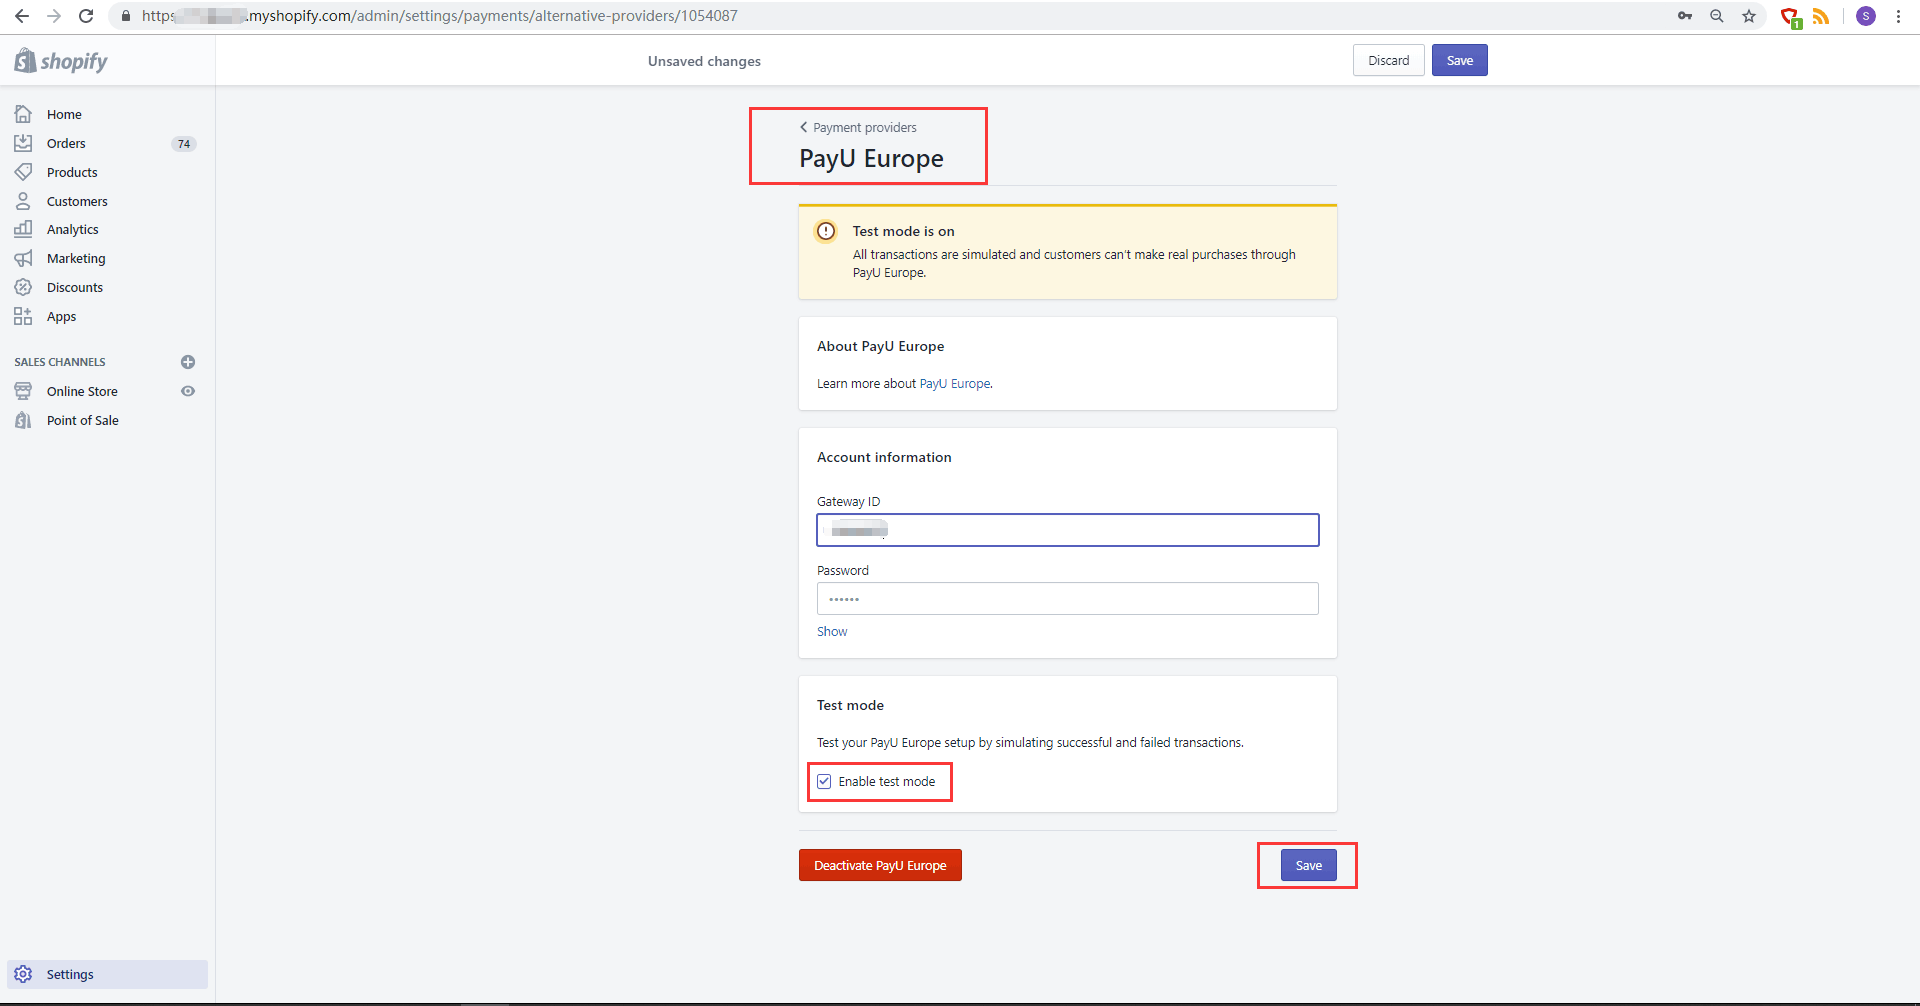Viewport: 1920px width, 1006px height.
Task: Click the Apps grid icon
Action: [23, 316]
